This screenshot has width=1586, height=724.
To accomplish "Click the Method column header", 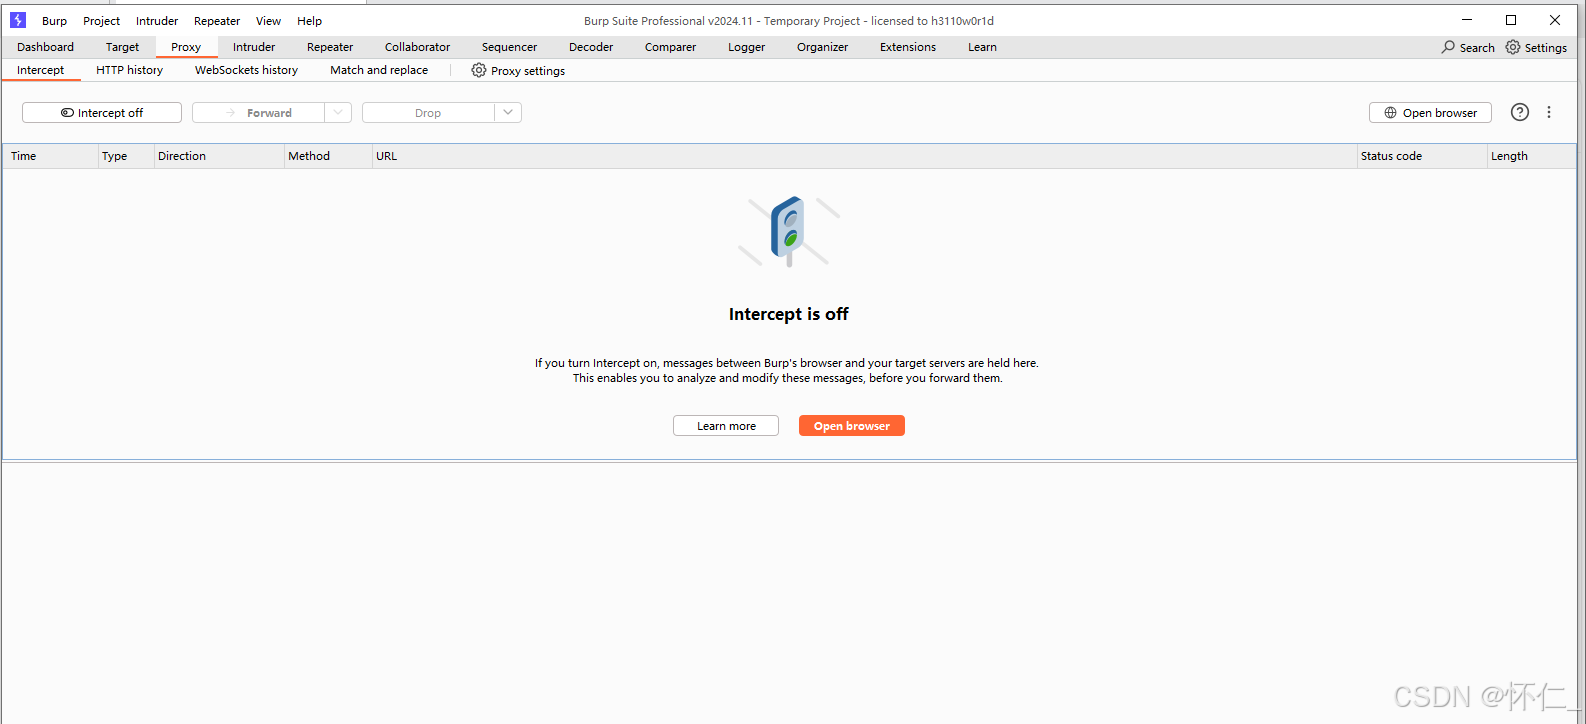I will [328, 156].
